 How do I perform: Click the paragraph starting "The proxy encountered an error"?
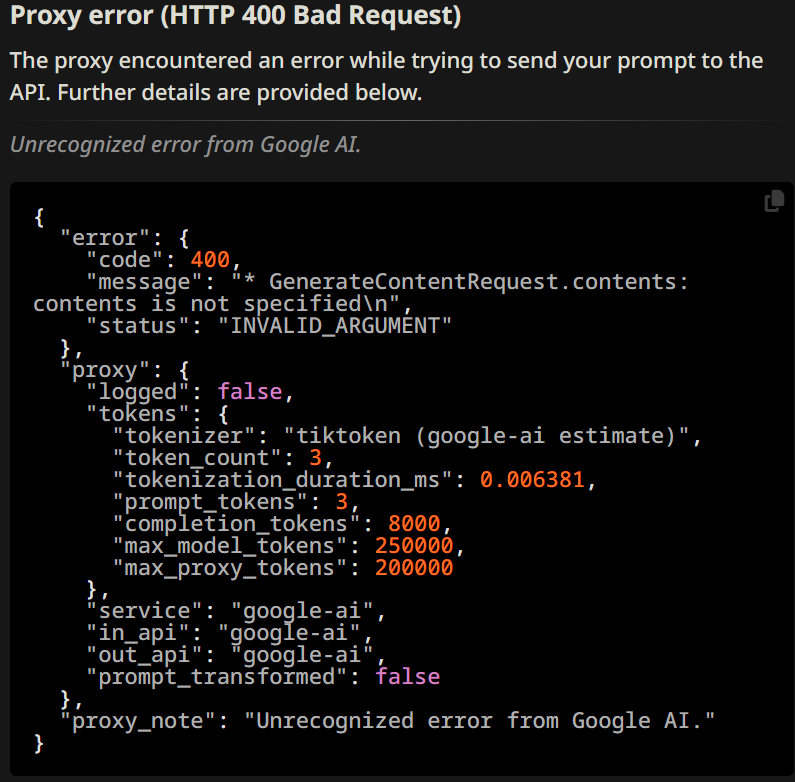click(386, 76)
